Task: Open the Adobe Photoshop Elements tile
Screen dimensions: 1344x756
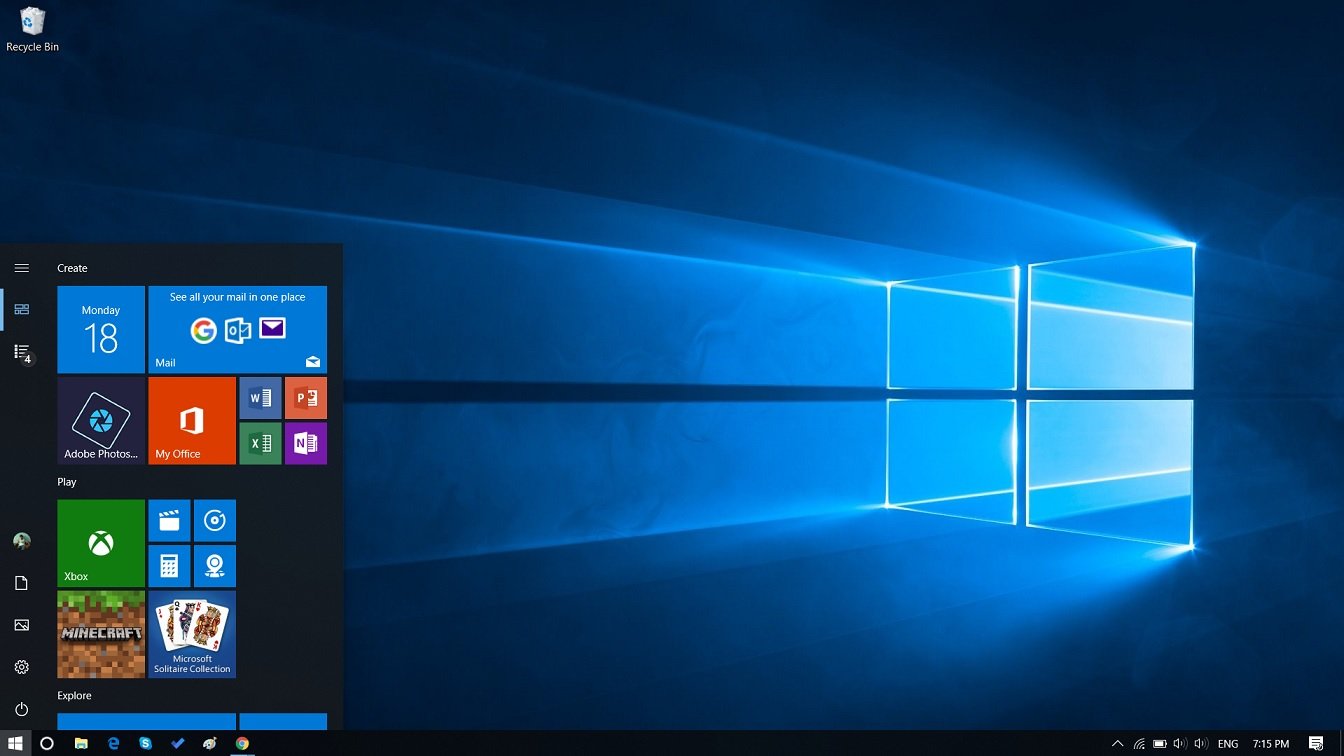Action: [x=101, y=421]
